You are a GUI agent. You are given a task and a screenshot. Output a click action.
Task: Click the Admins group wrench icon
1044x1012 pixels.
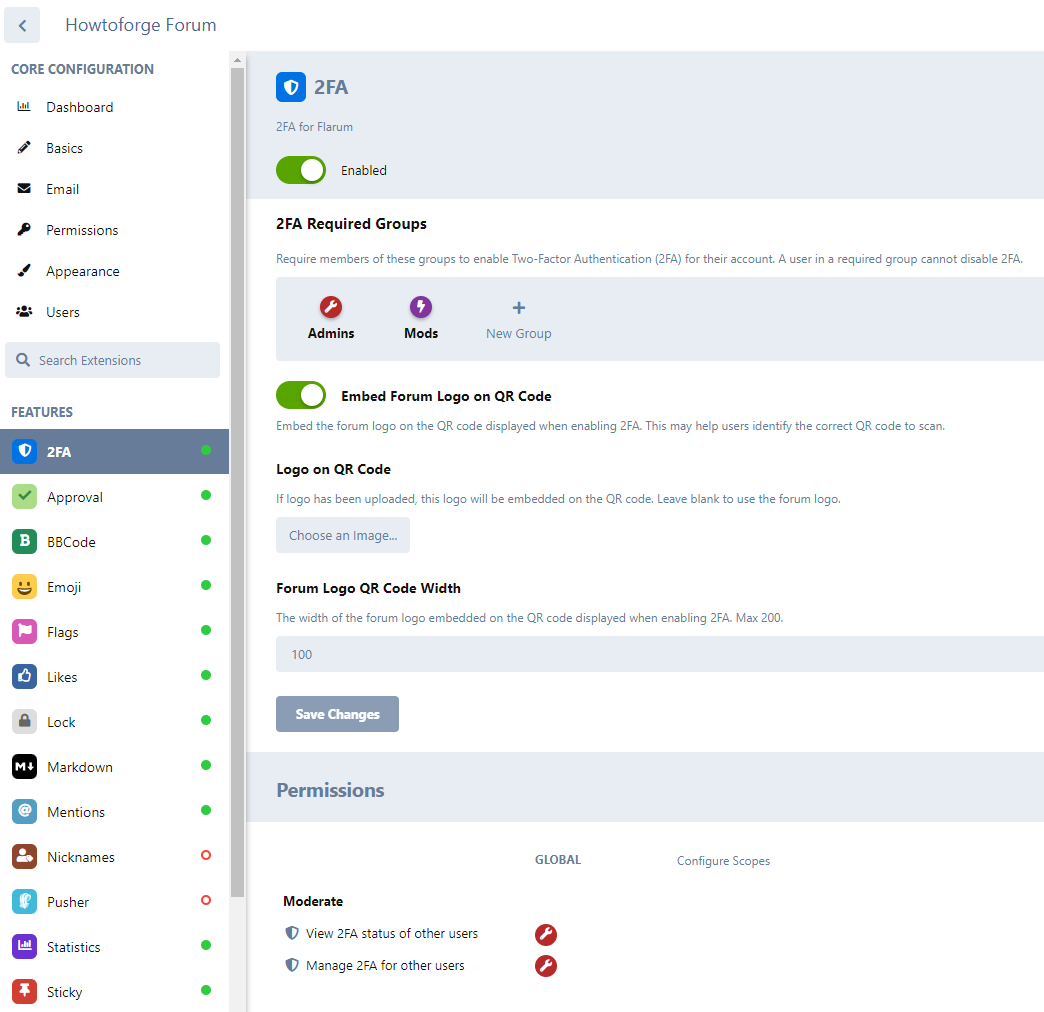[331, 307]
